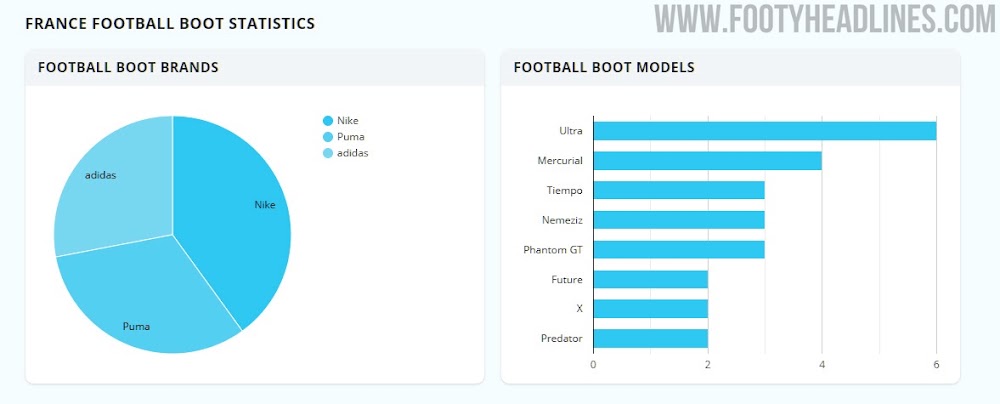Image resolution: width=1000 pixels, height=404 pixels.
Task: Select the Tiempo bar
Action: tap(678, 190)
